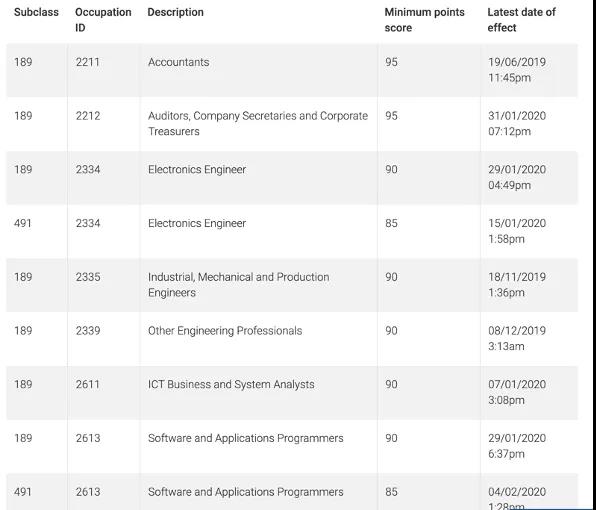Select Electronics Engineer row with score 90

coord(292,178)
